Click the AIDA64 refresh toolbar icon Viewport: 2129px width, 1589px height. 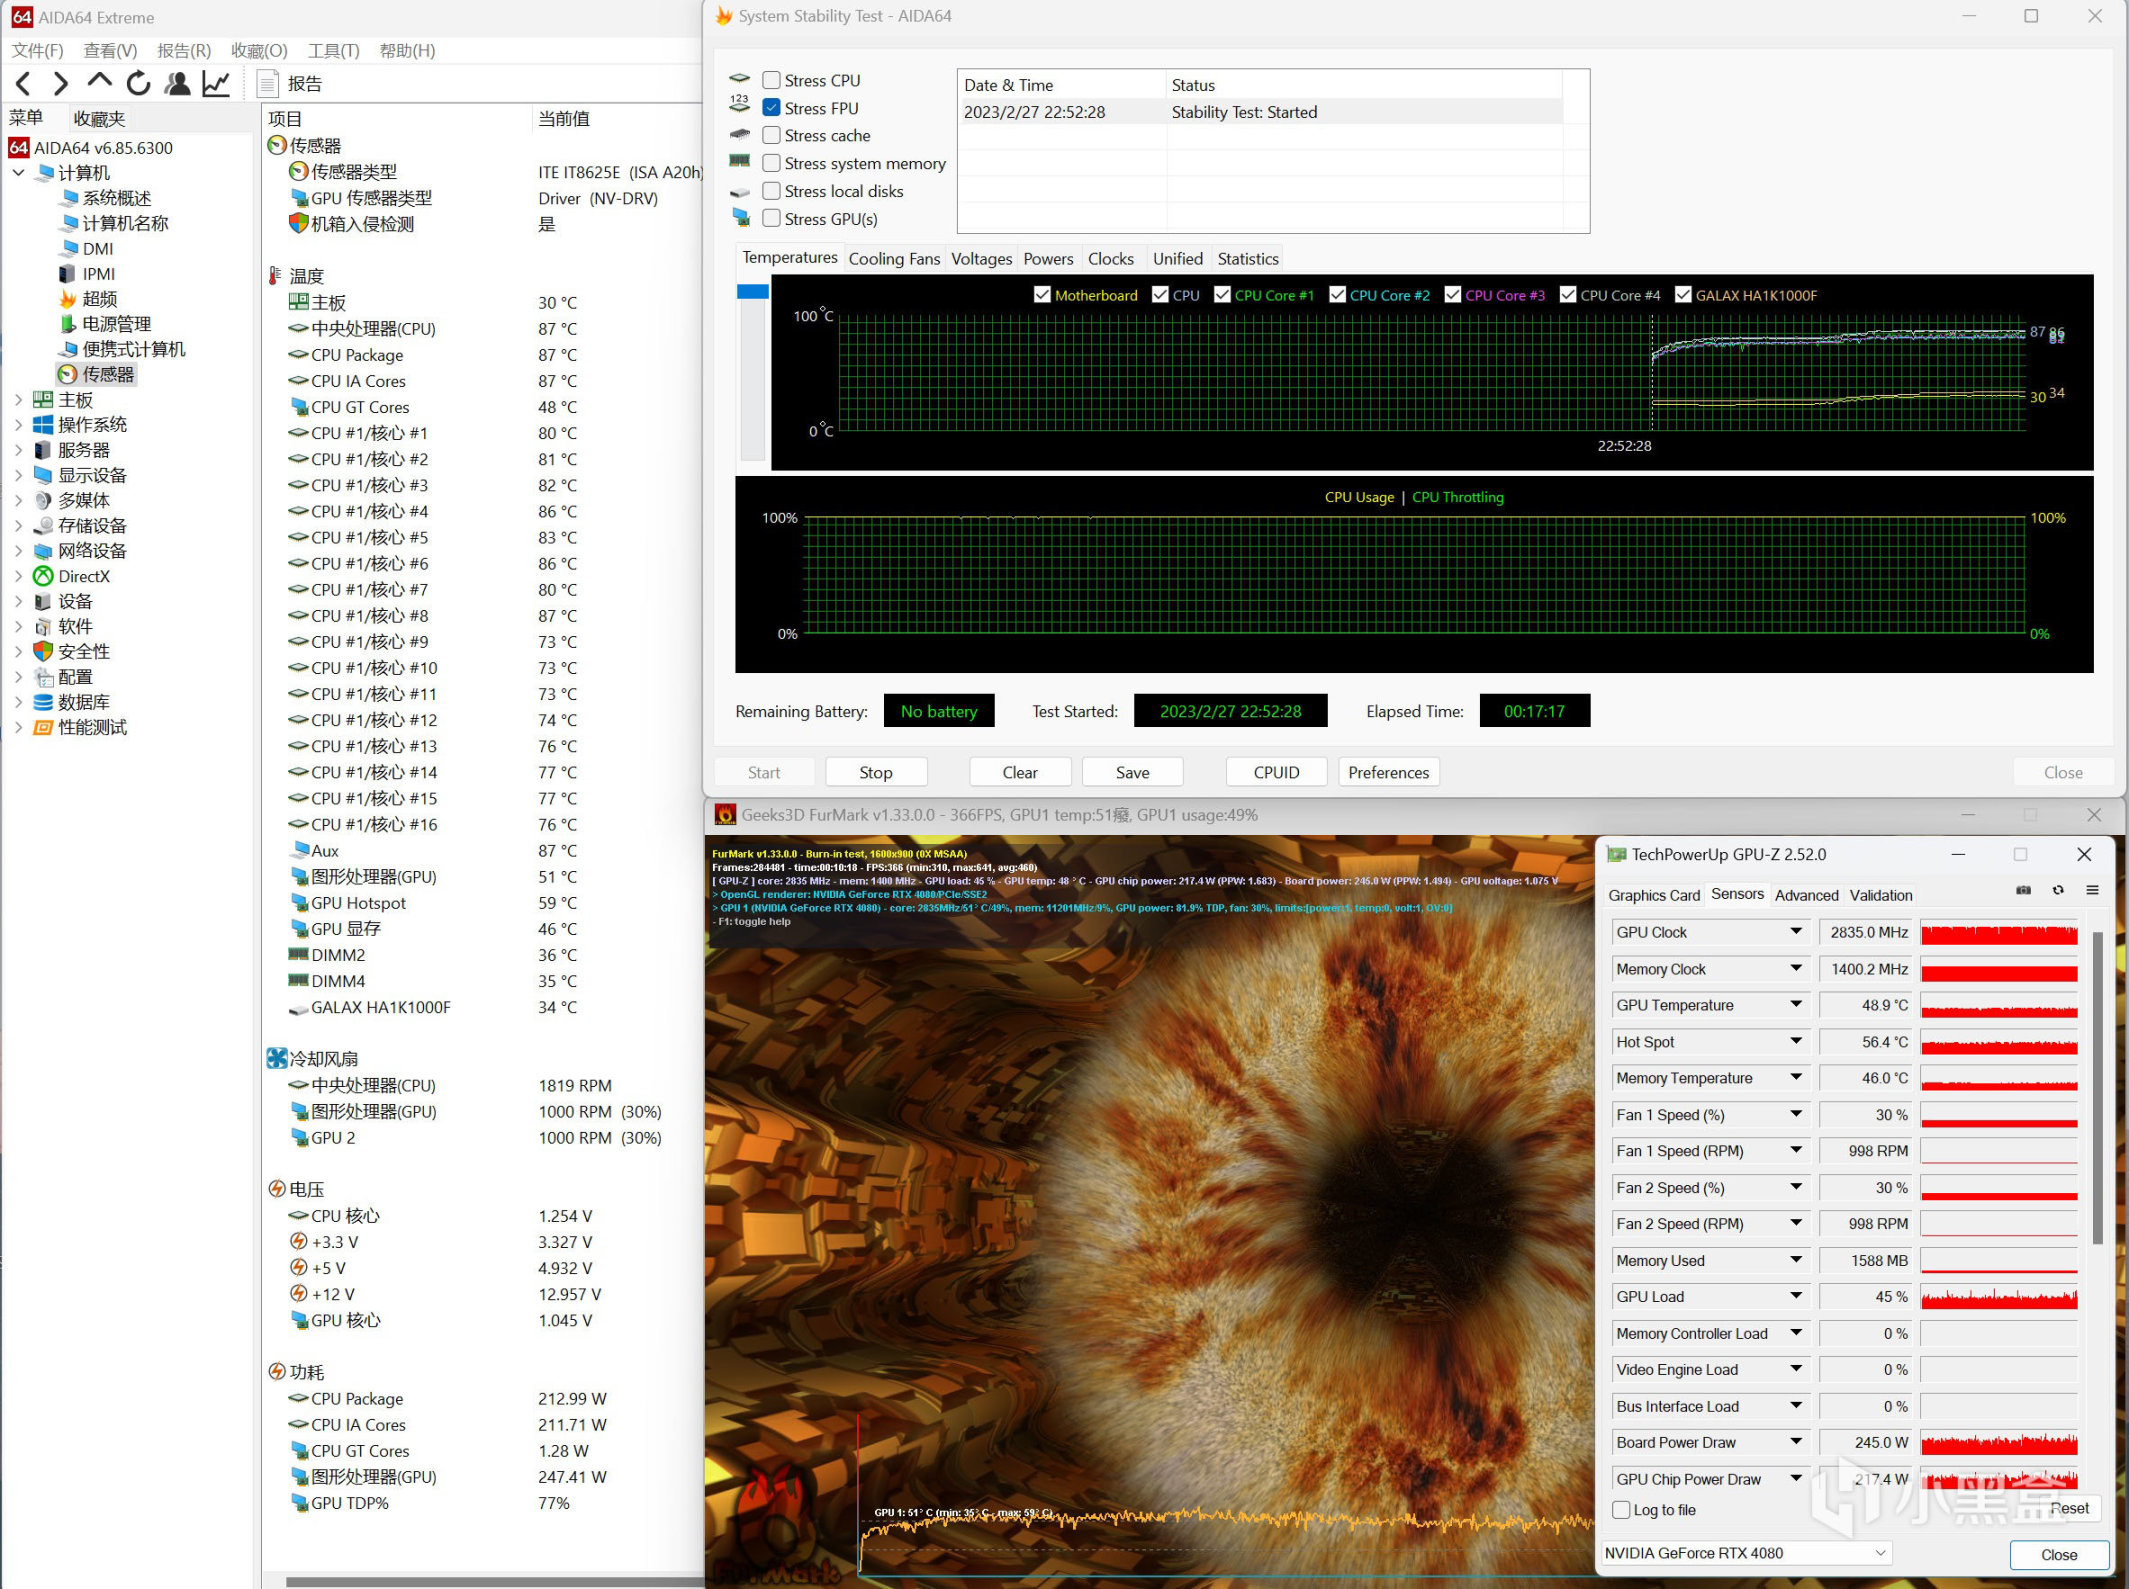pos(139,84)
